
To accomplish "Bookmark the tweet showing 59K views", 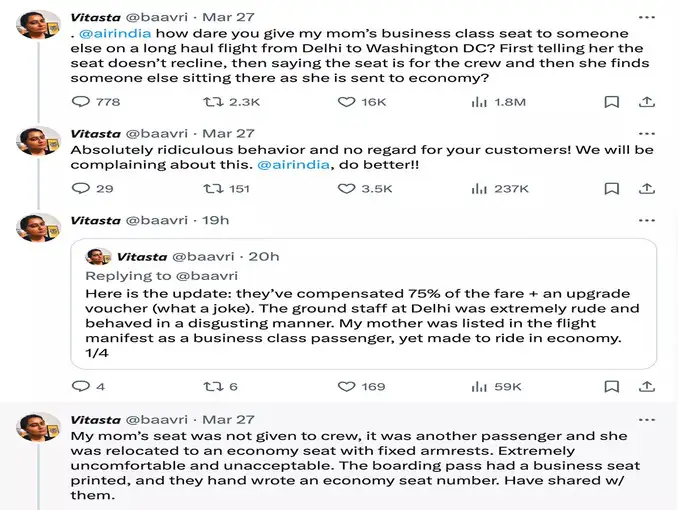I will (x=612, y=385).
